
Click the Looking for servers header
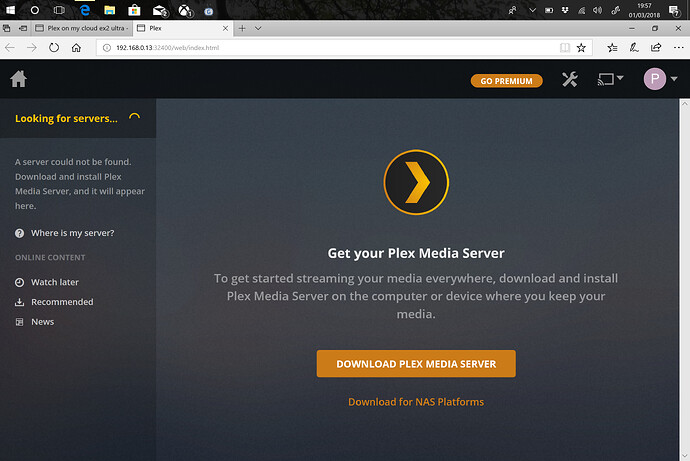66,118
